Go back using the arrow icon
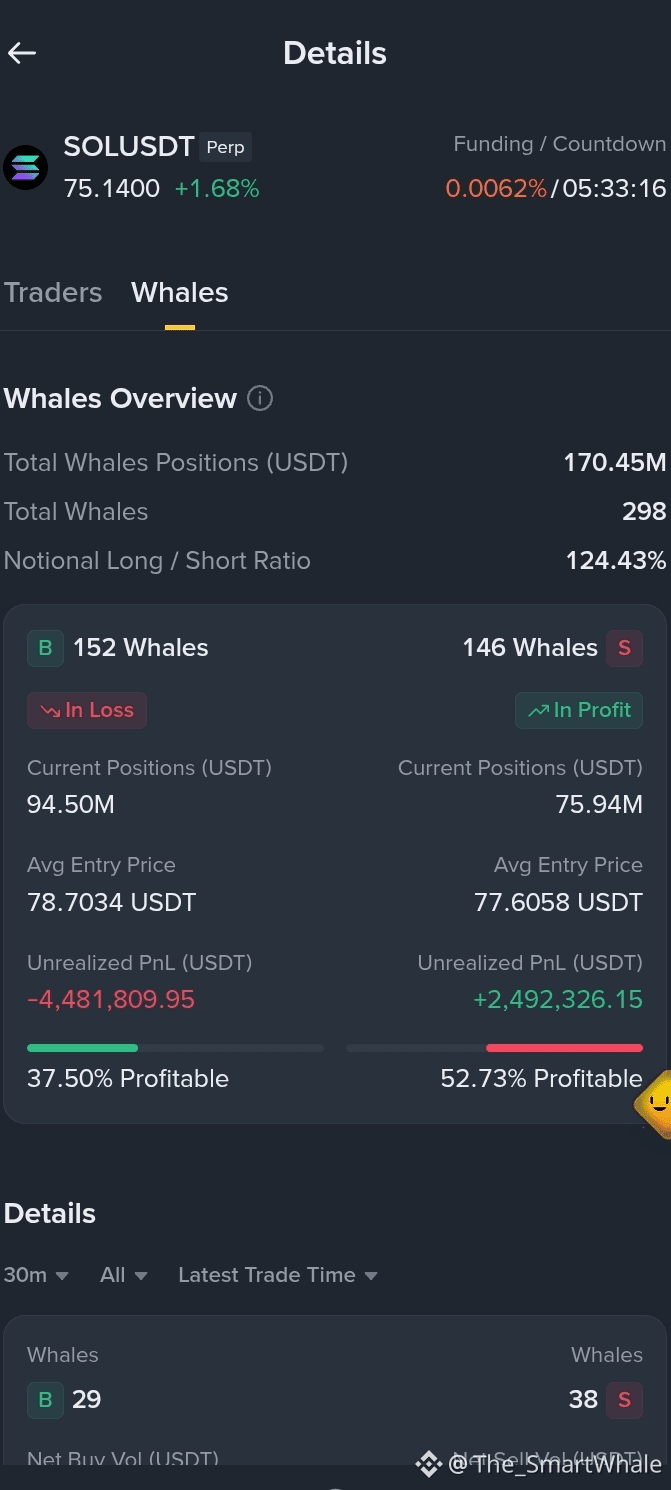The image size is (671, 1490). (x=22, y=53)
